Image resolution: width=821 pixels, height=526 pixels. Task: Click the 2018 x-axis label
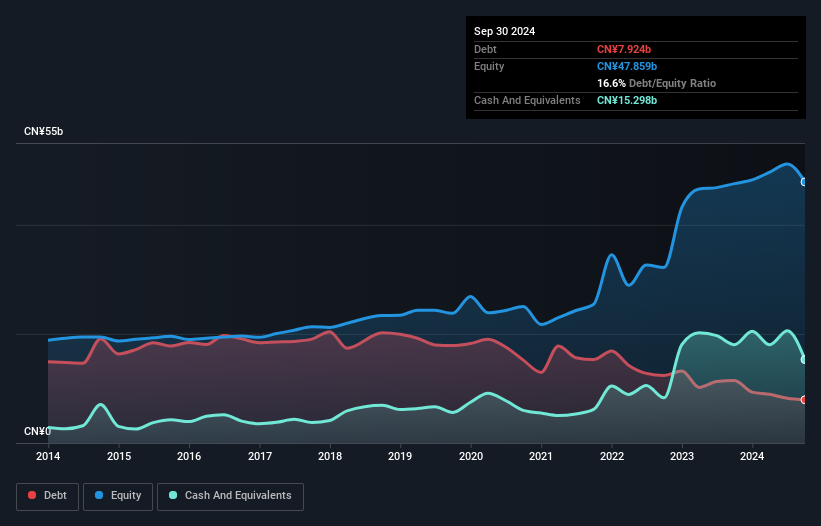point(330,456)
